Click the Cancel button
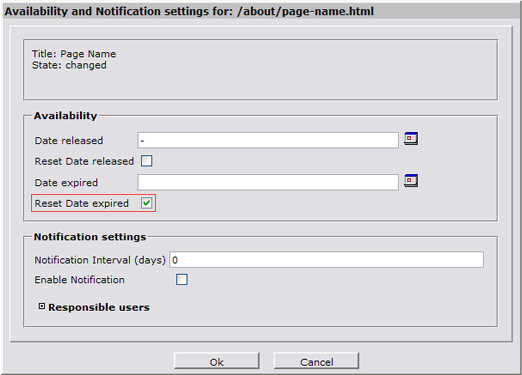 (x=316, y=361)
